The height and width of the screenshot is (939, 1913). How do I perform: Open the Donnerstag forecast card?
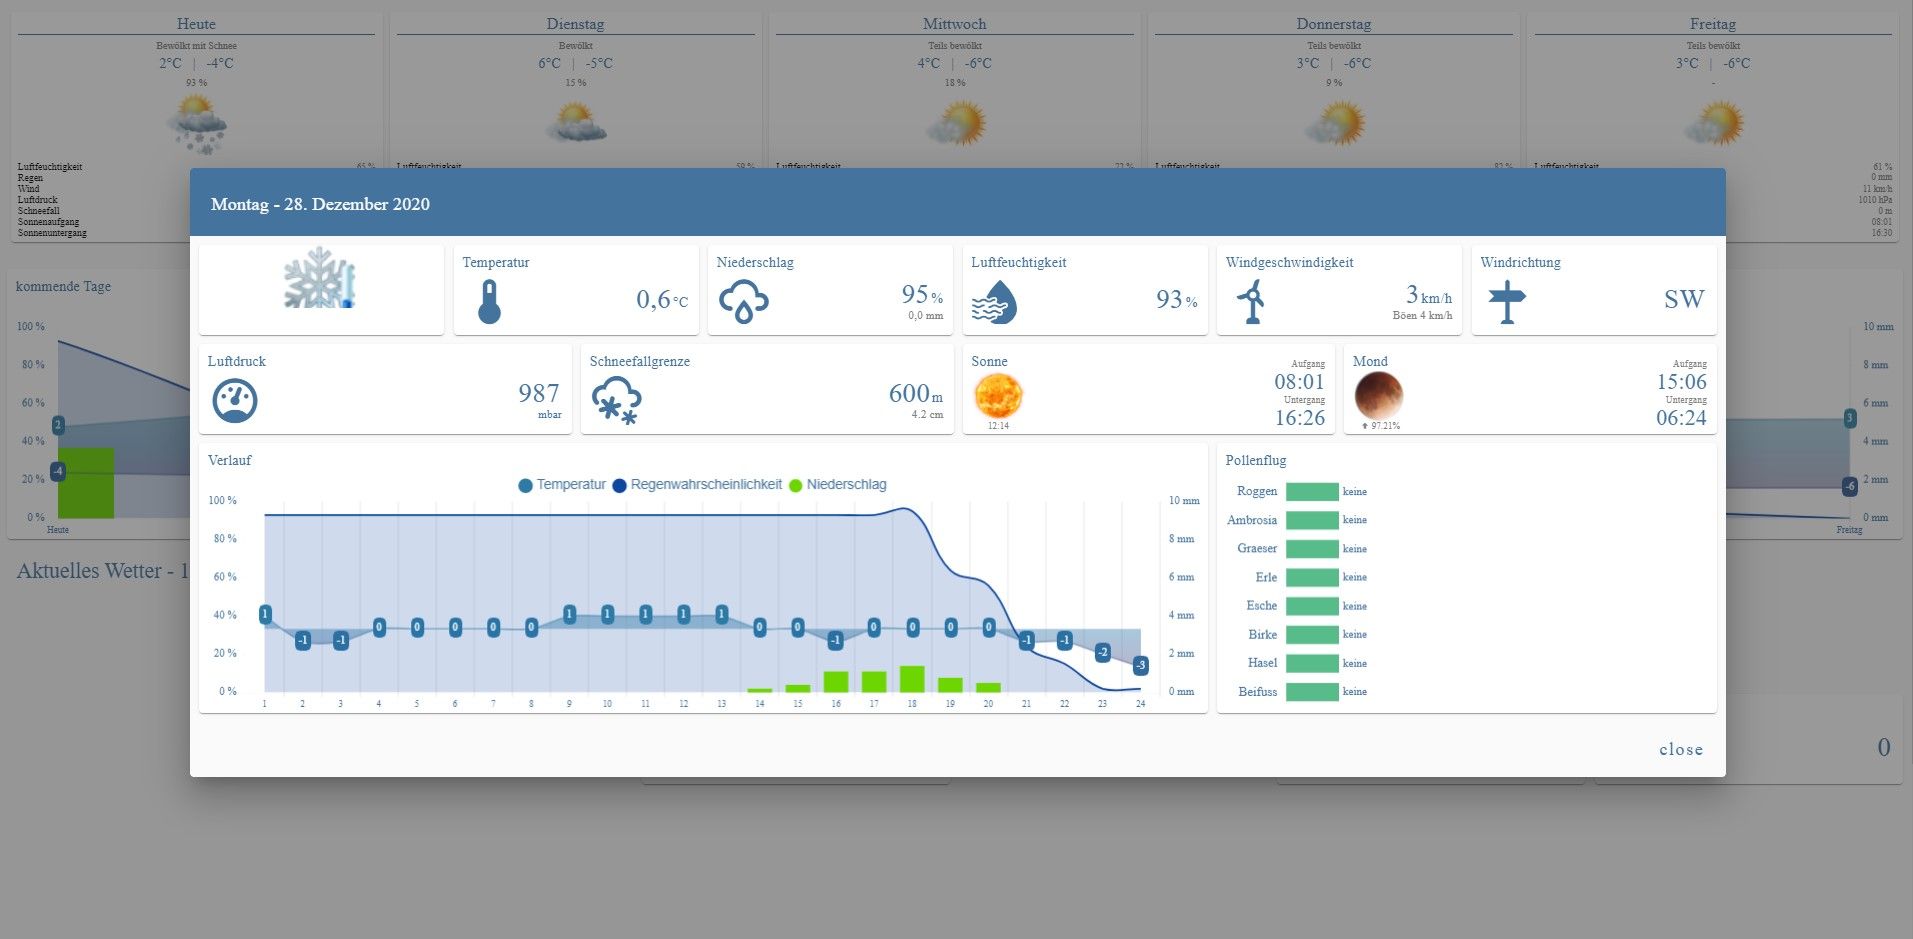[x=1334, y=90]
